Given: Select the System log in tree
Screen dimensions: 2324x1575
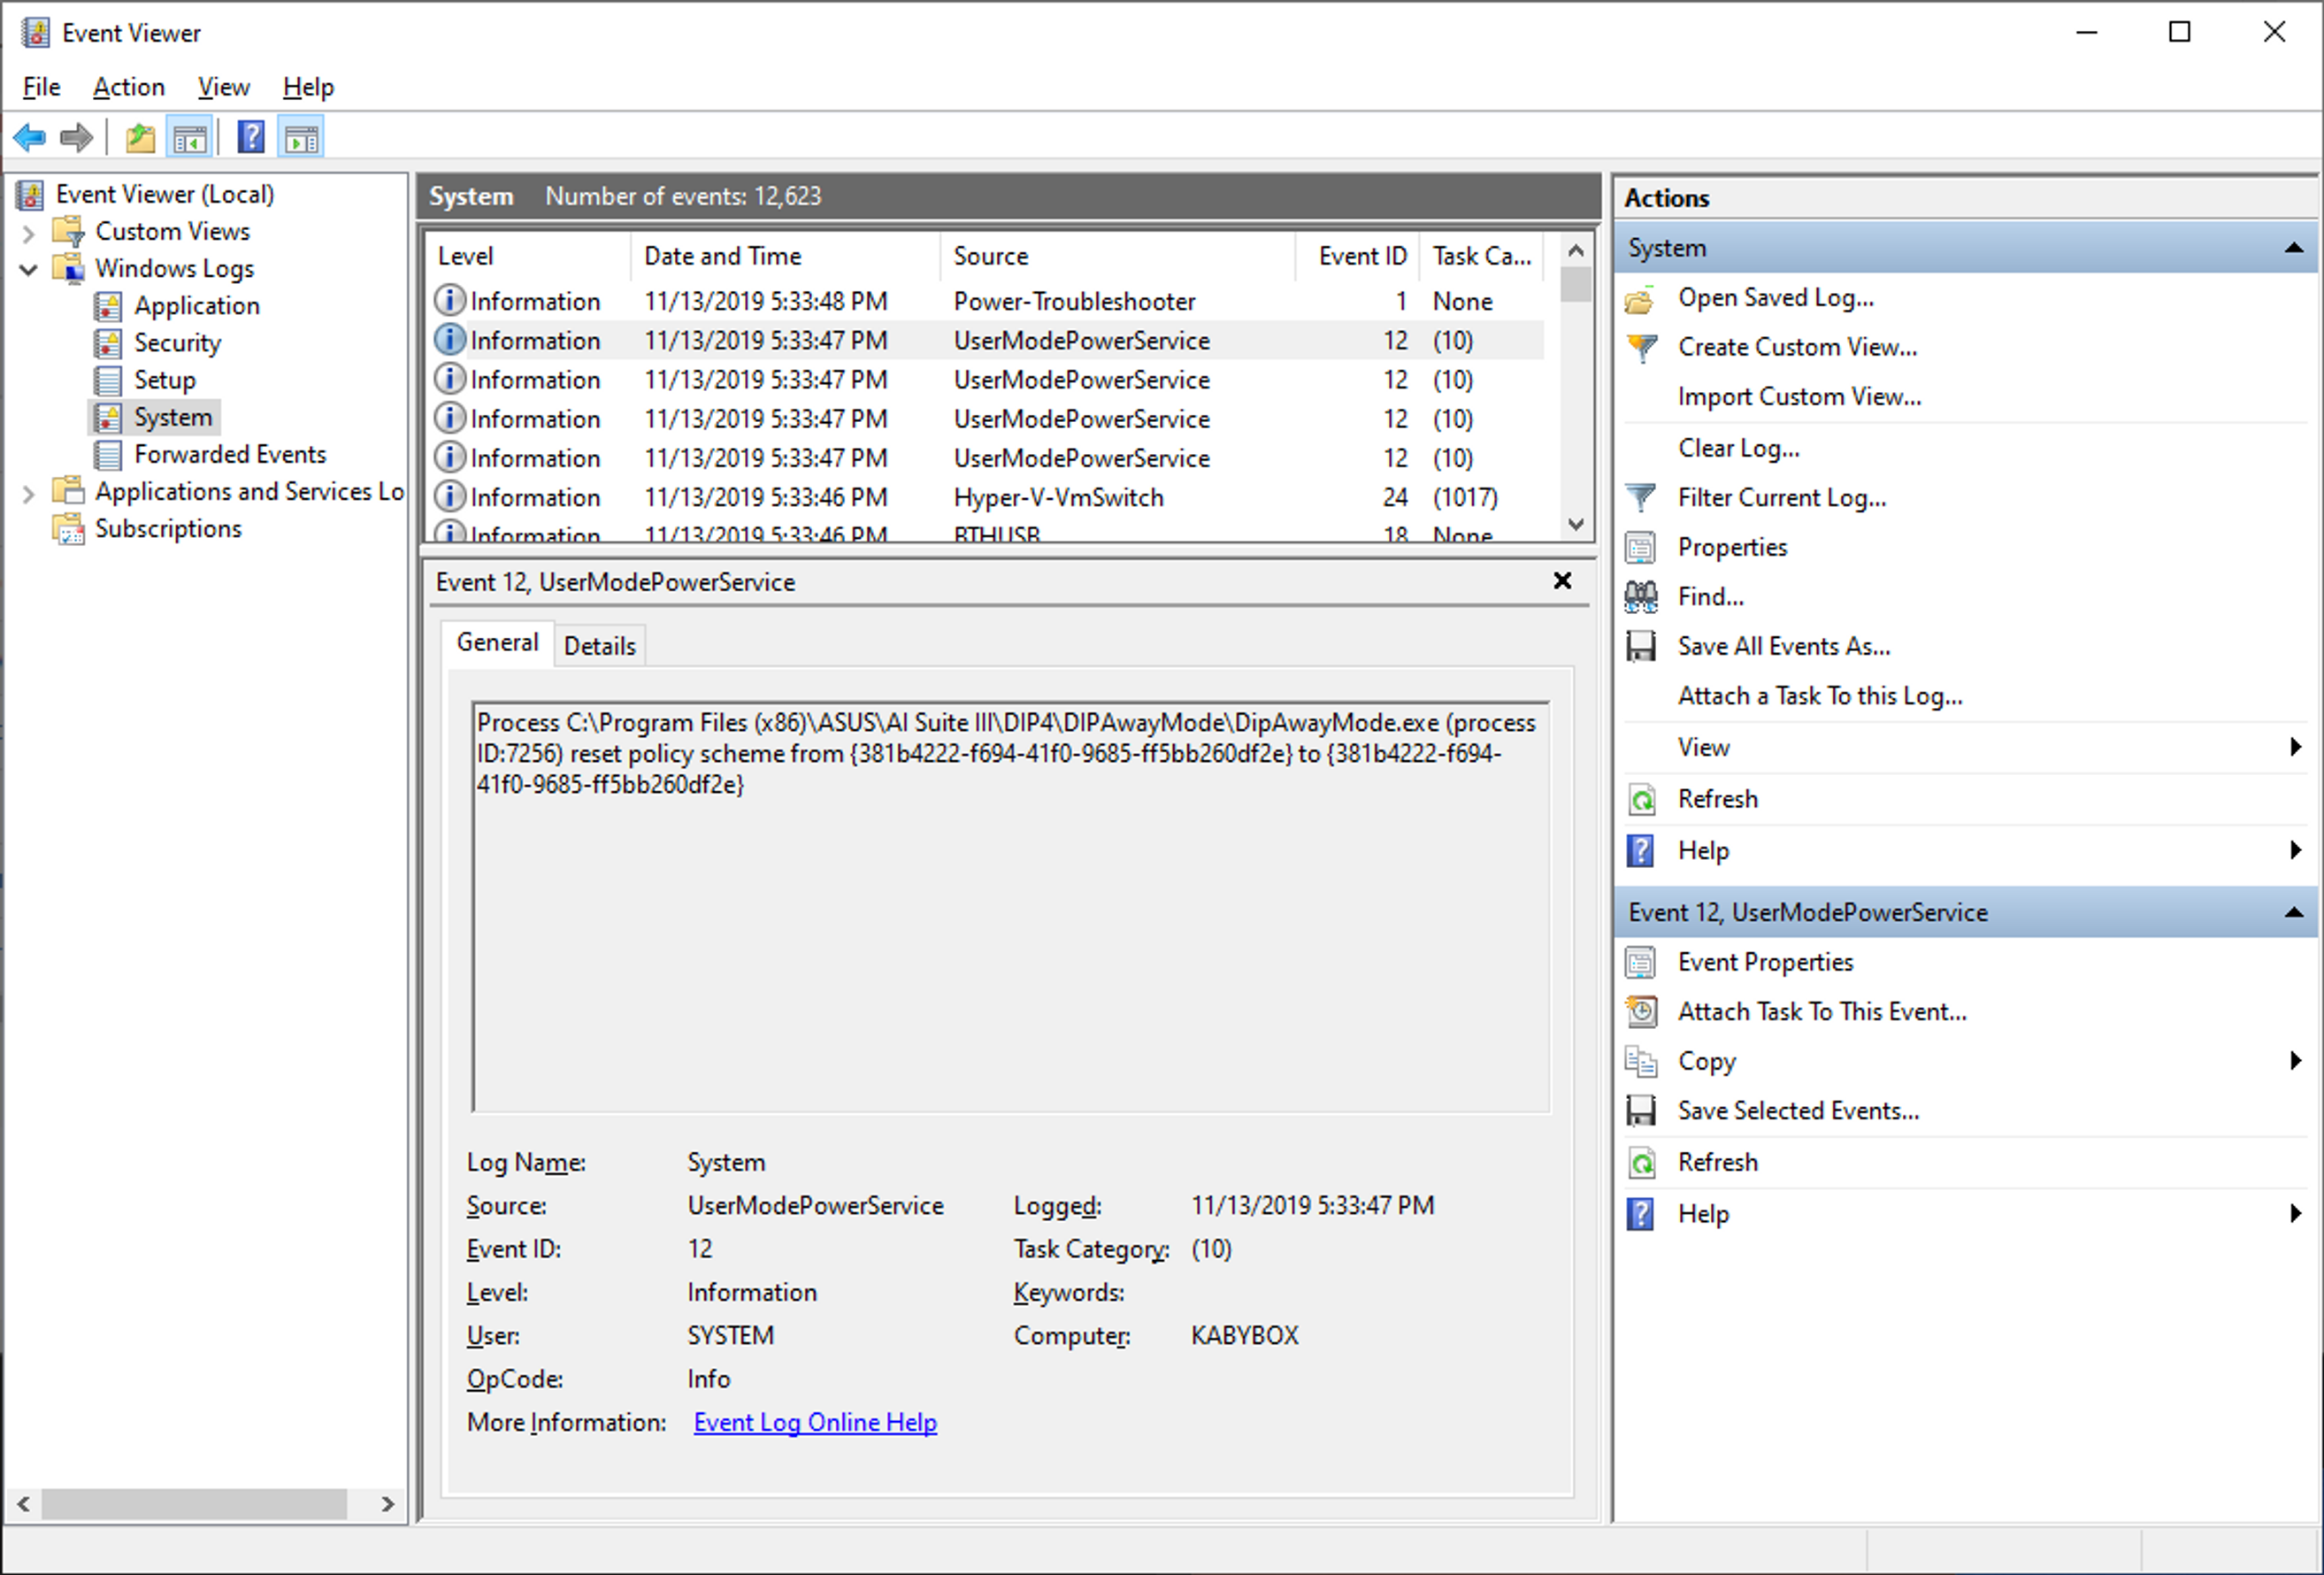Looking at the screenshot, I should coord(173,416).
